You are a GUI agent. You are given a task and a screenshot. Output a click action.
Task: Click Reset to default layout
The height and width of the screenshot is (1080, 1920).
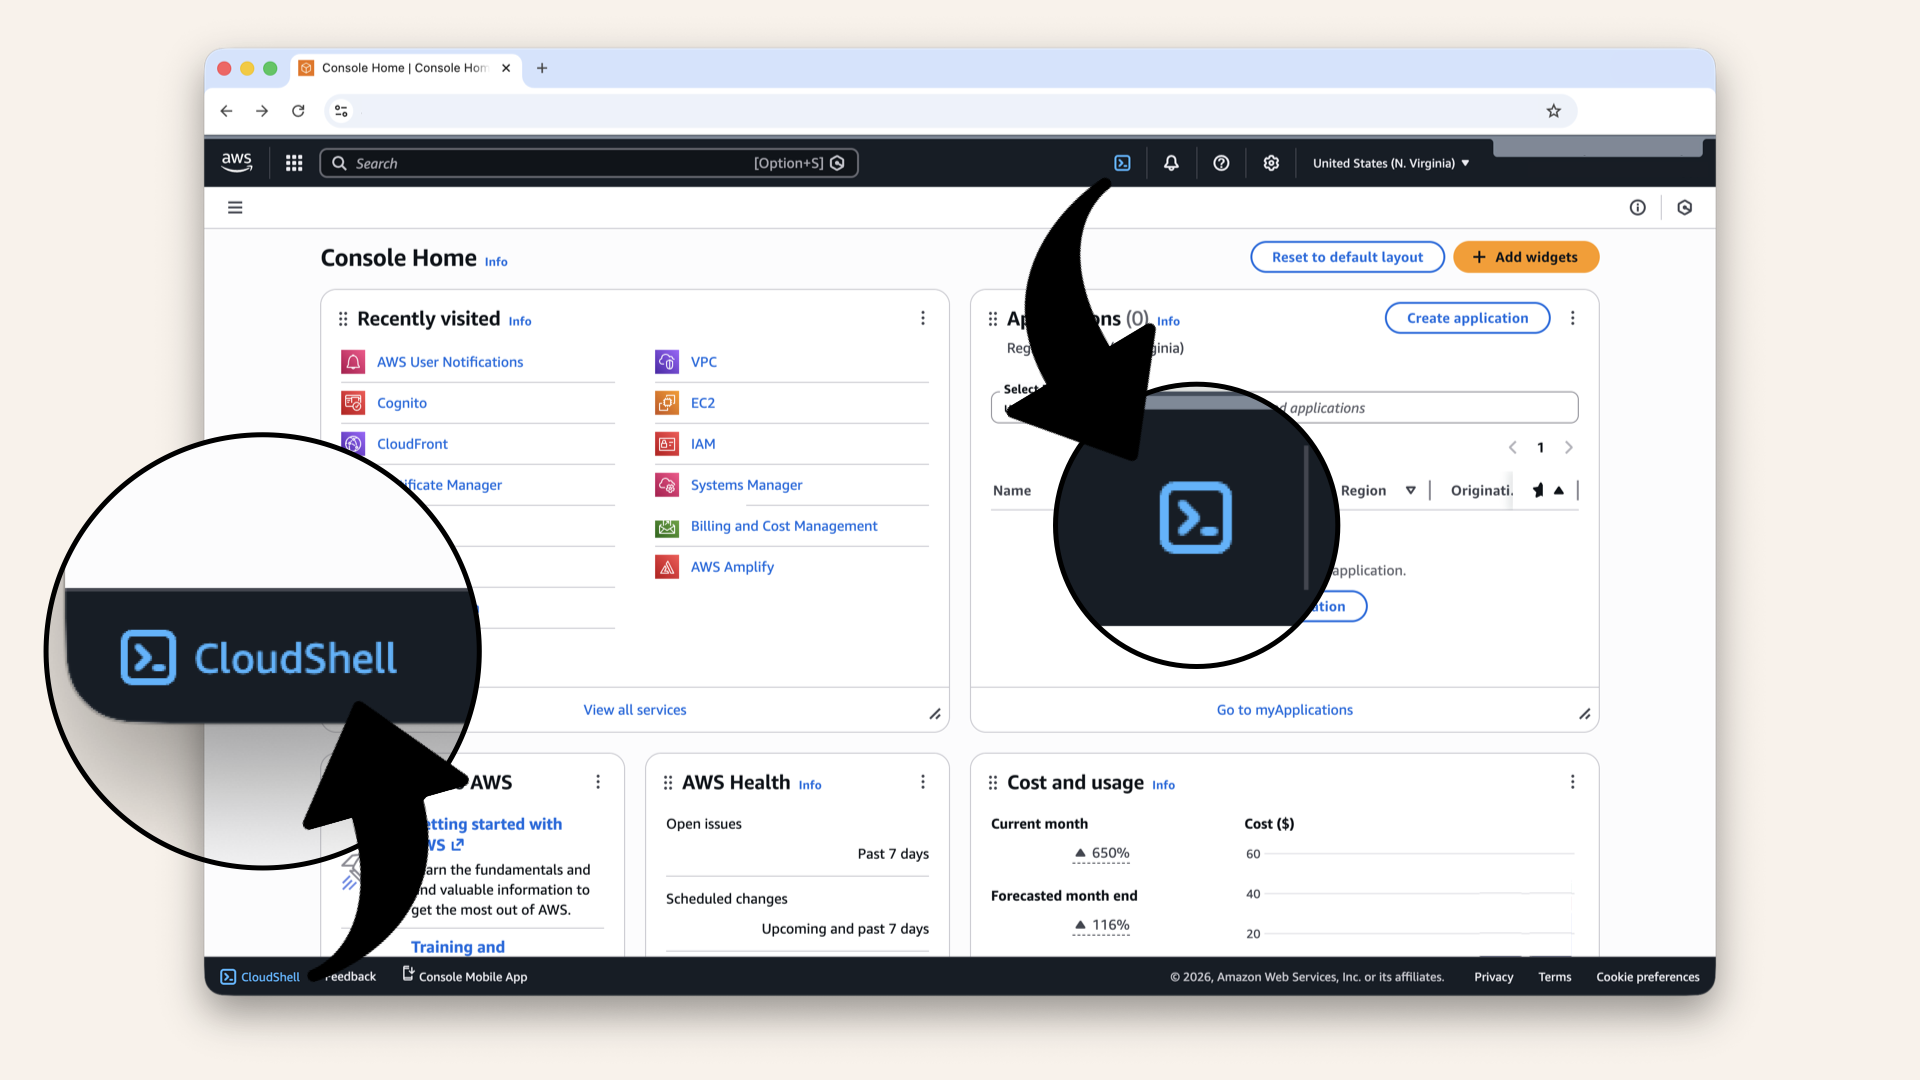coord(1346,257)
